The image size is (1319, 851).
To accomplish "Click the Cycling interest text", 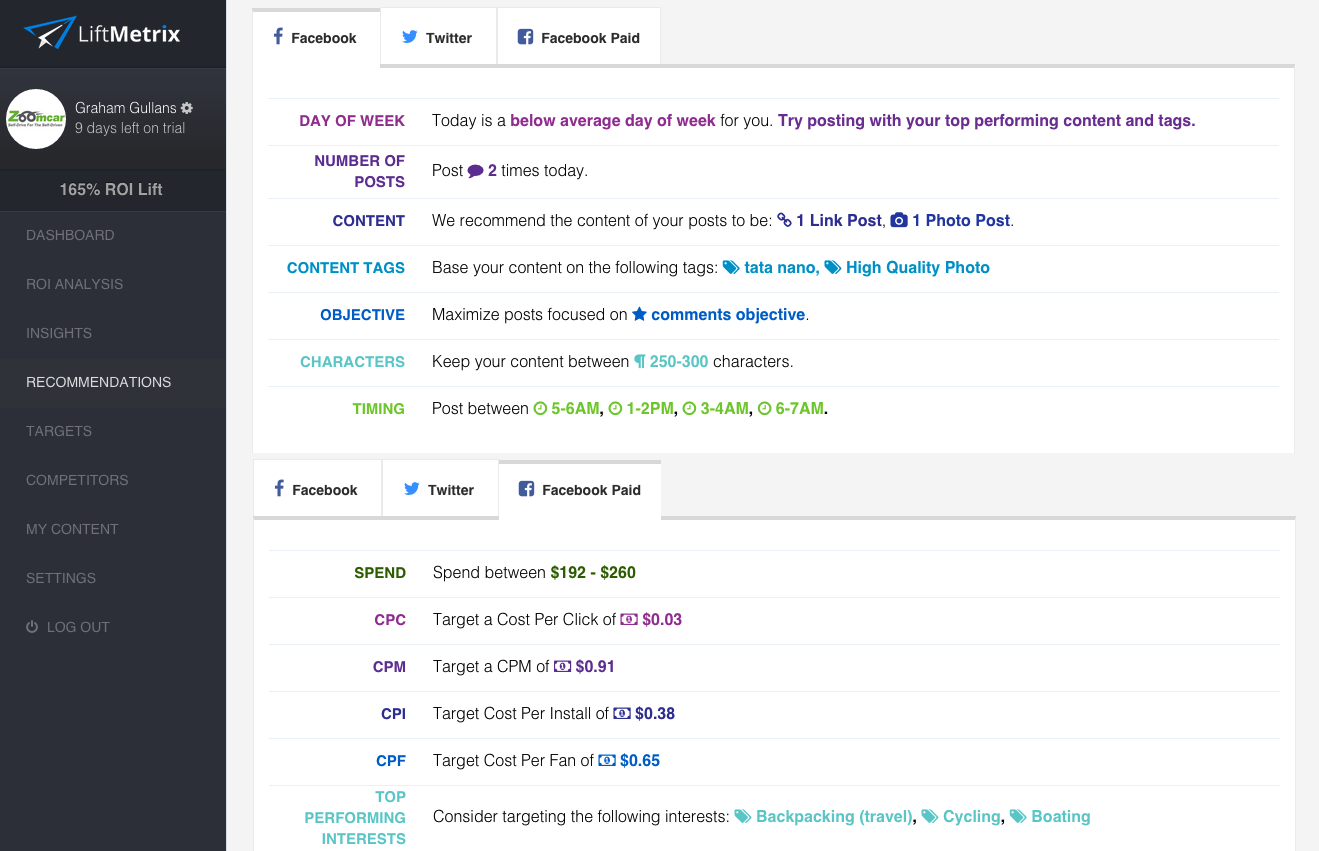I will pyautogui.click(x=972, y=816).
